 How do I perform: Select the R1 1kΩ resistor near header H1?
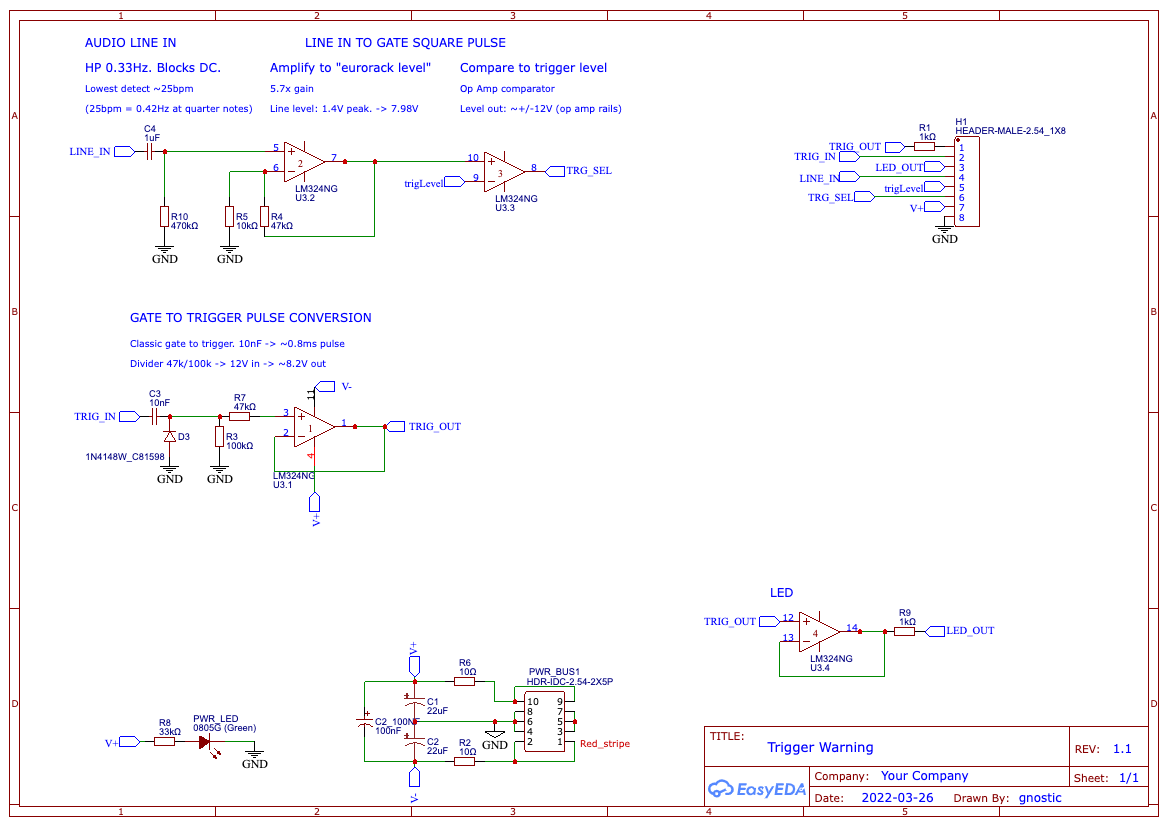pos(924,147)
